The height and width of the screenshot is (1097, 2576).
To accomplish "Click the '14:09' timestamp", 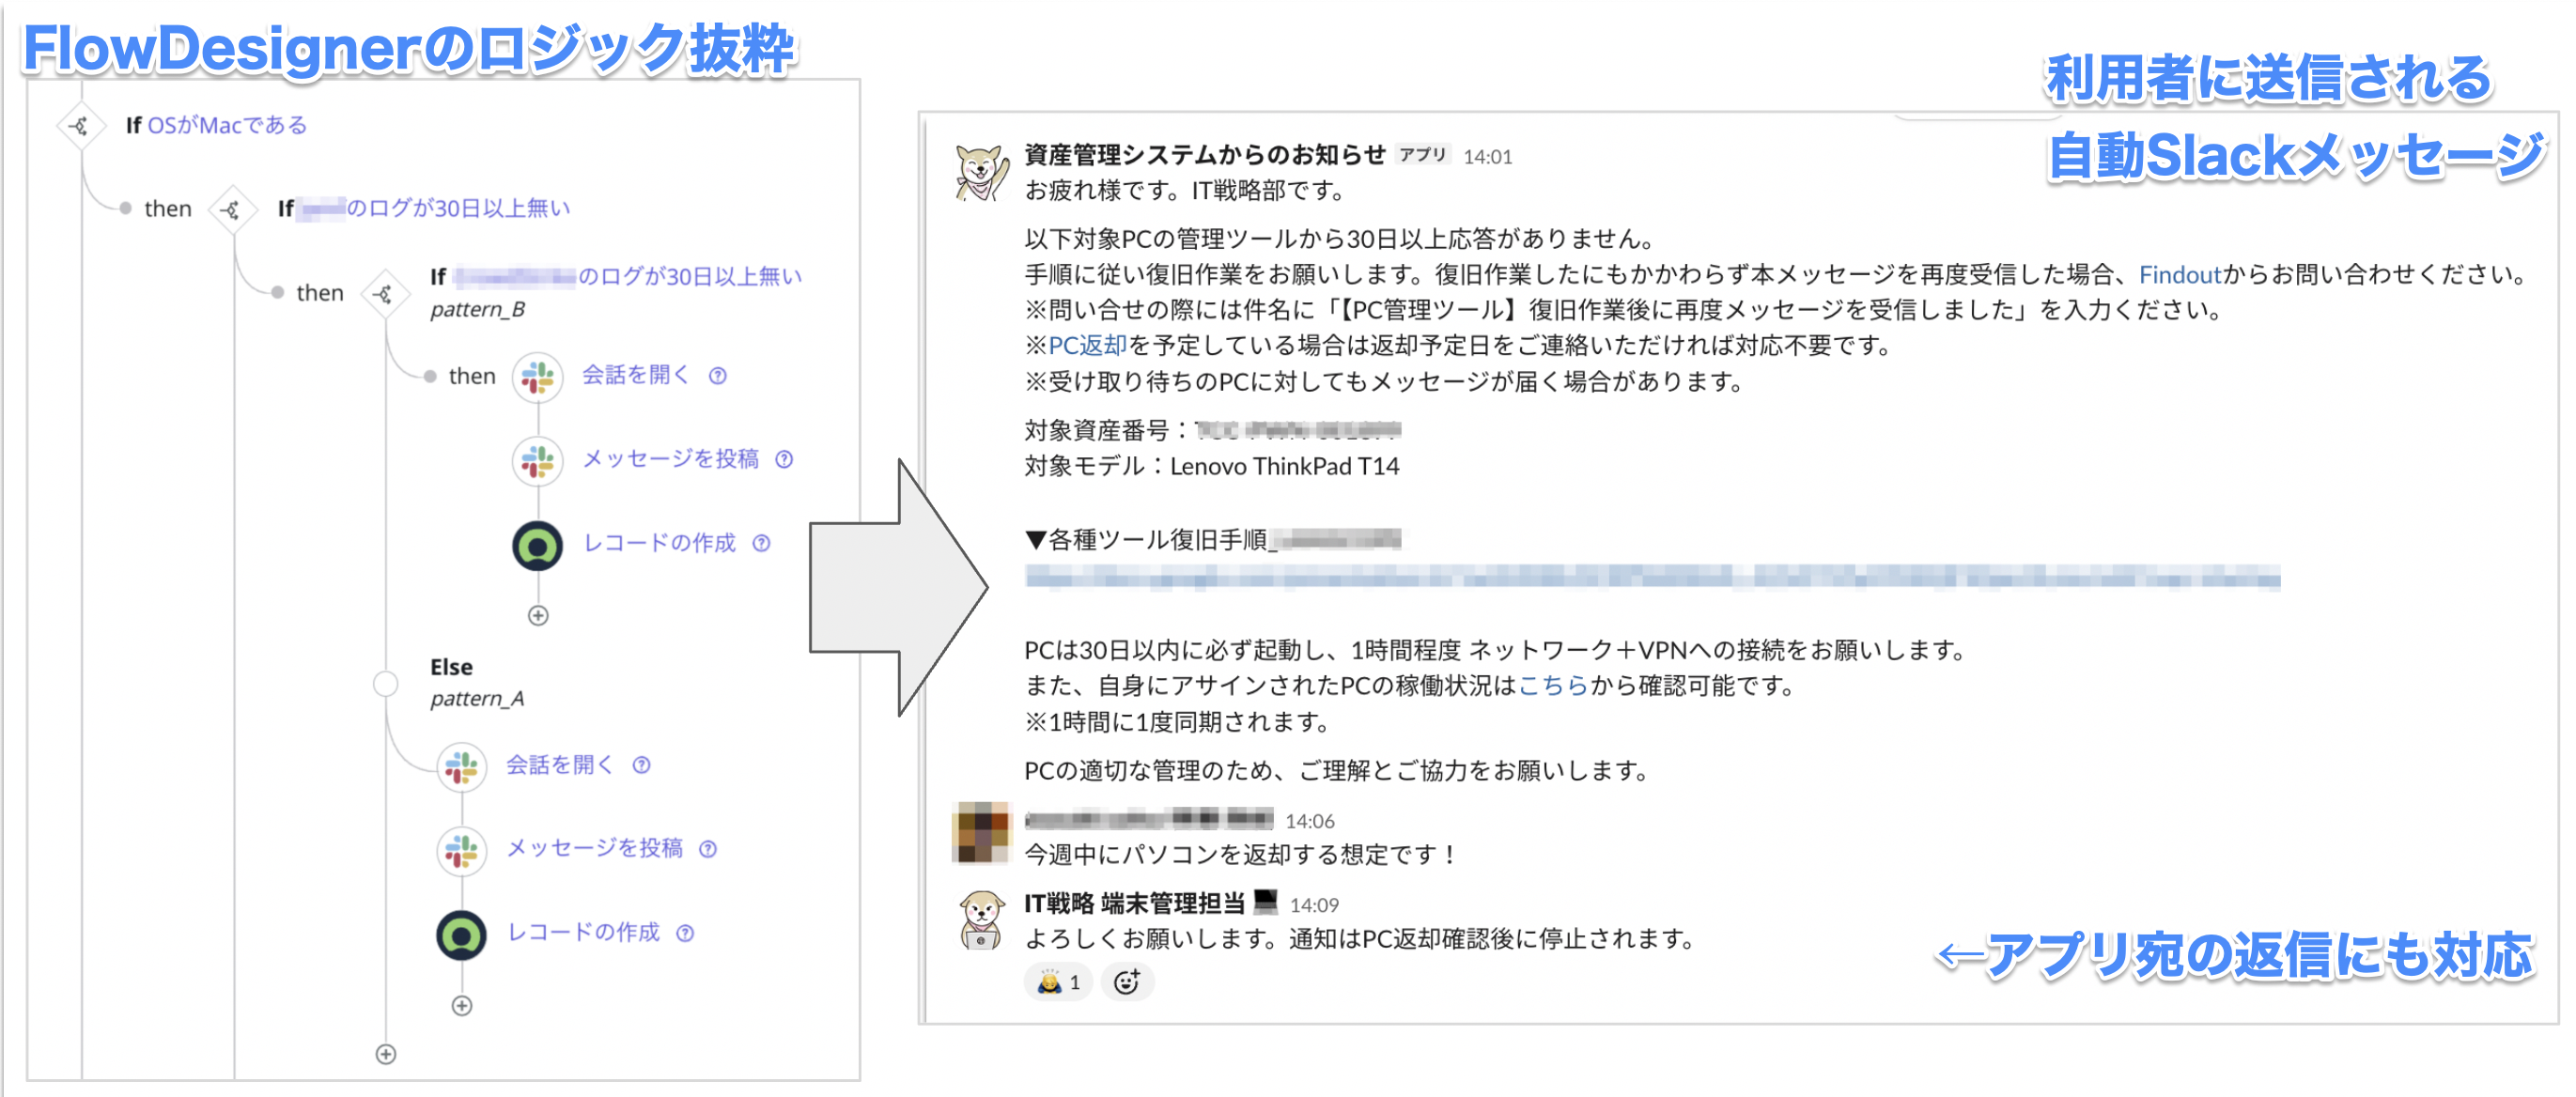I will pos(1314,906).
